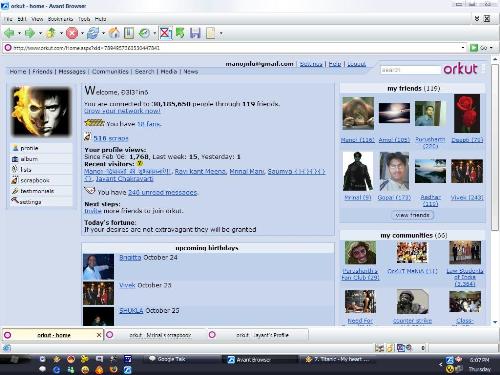Screen dimensions: 500x375
Task: Switch to the second orkut scrapbook tab
Action: (x=156, y=335)
